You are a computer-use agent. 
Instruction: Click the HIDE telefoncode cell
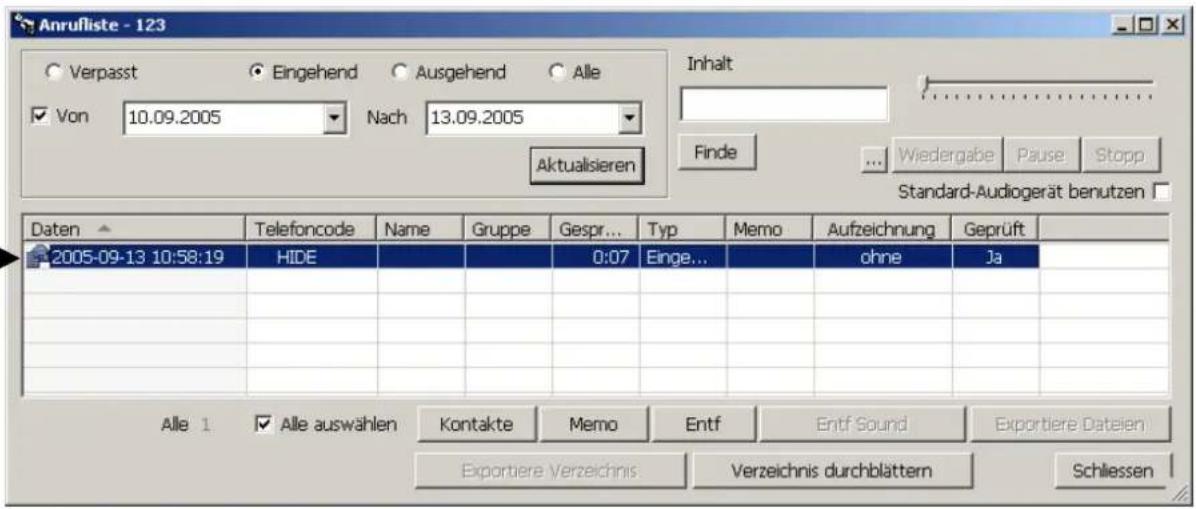click(x=312, y=257)
